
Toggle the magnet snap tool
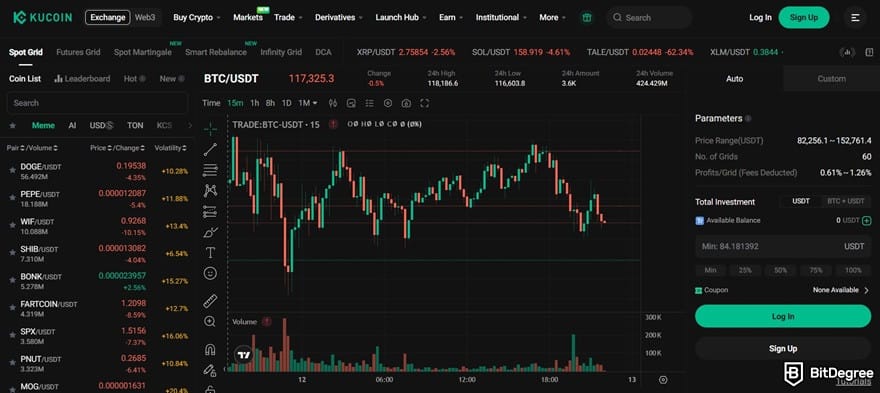[210, 350]
